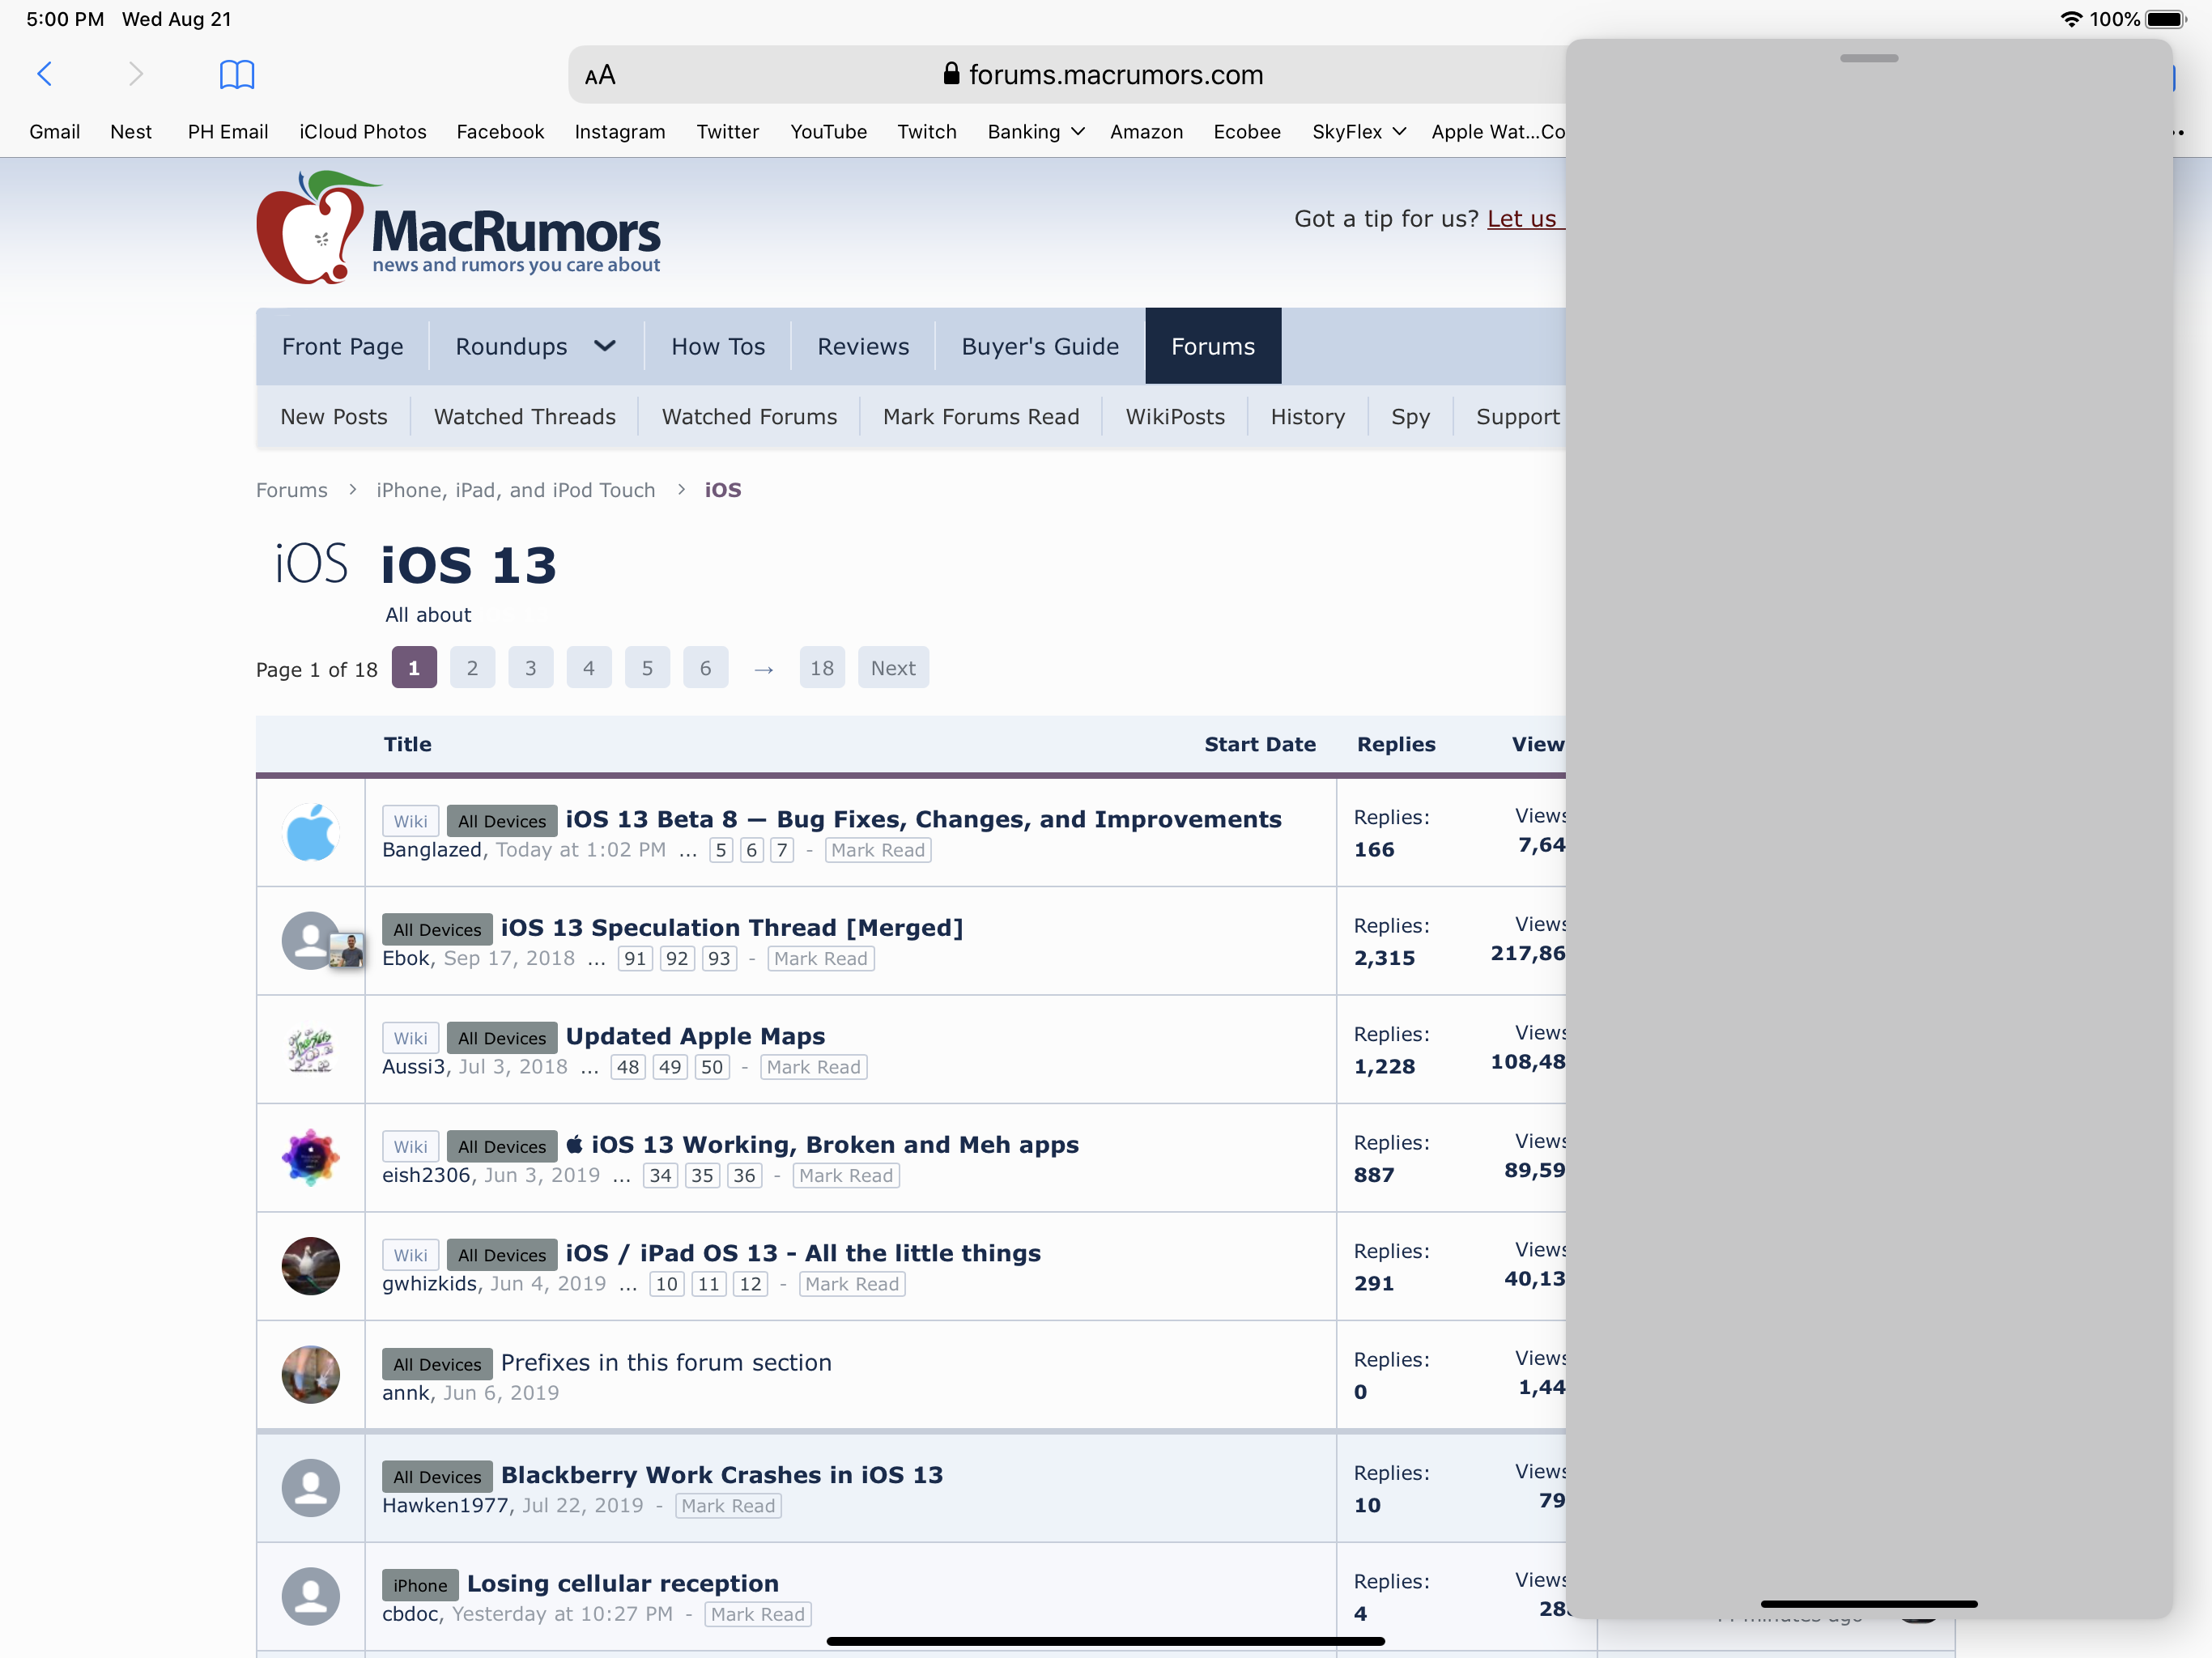Open the Watched Threads menu item
Image resolution: width=2212 pixels, height=1658 pixels.
(x=524, y=416)
